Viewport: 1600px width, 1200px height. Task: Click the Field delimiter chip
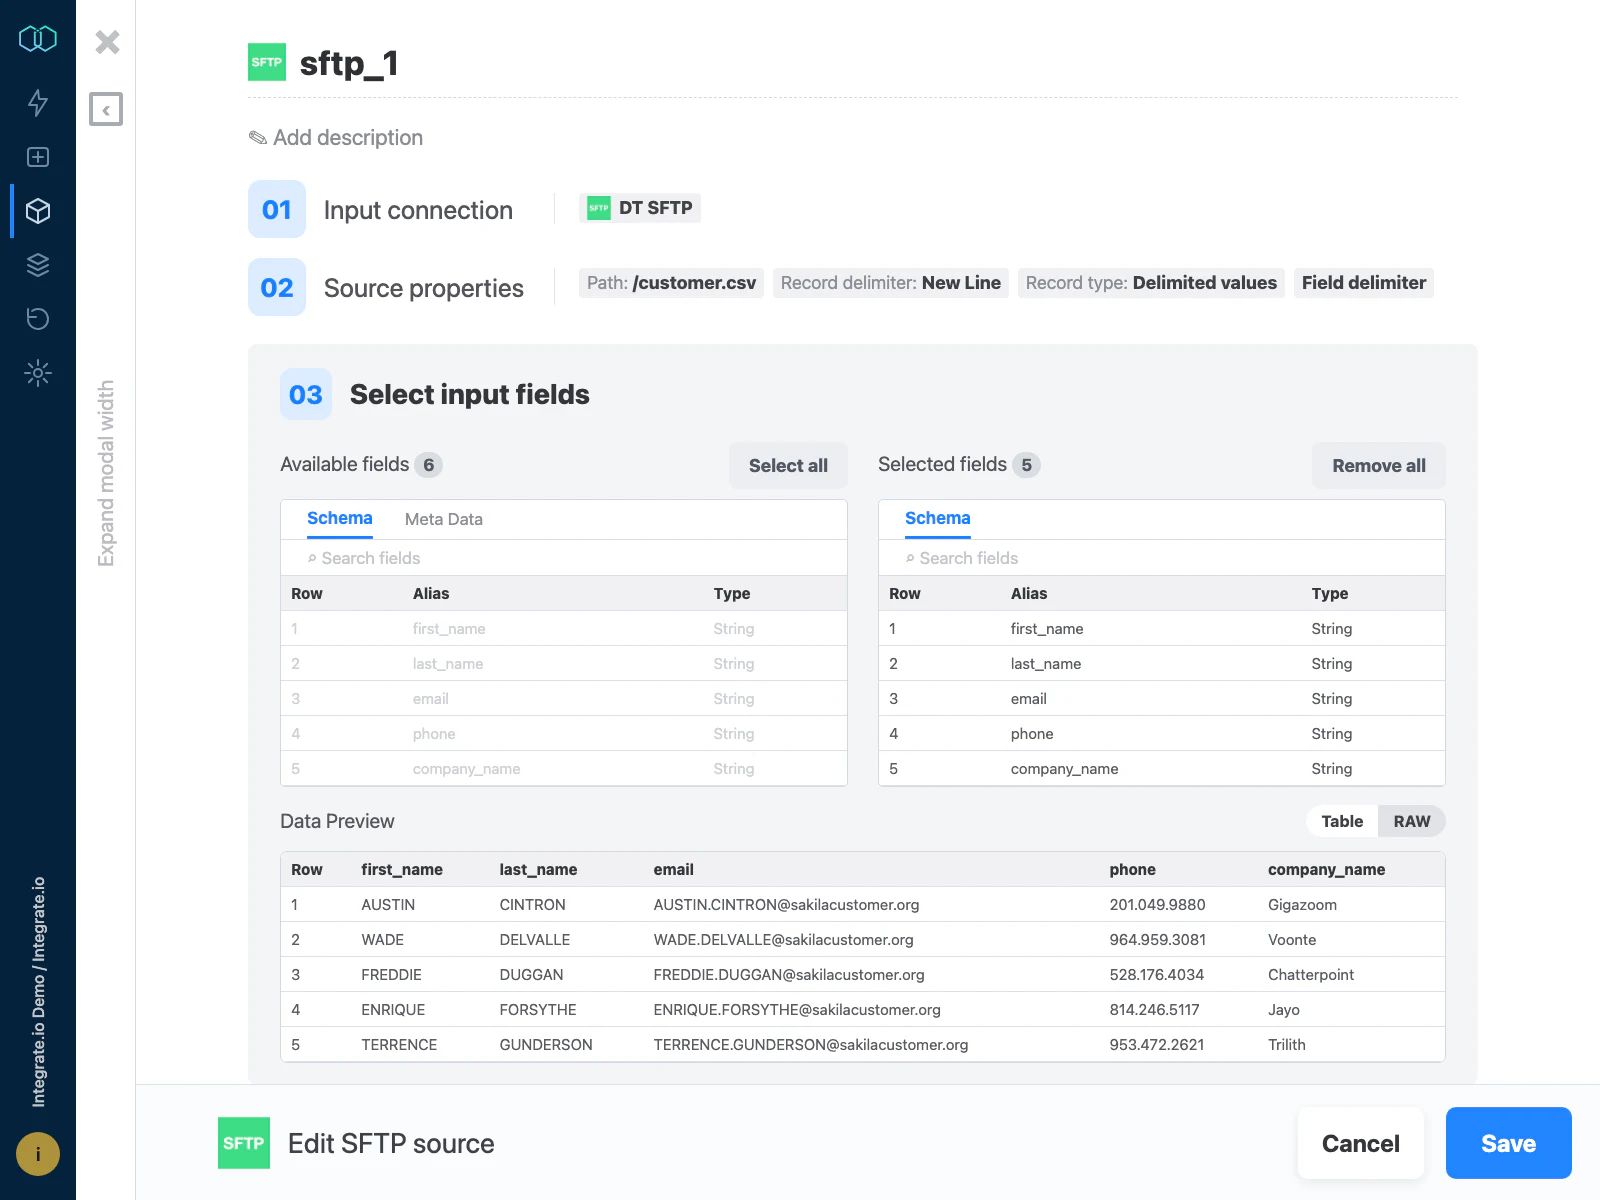point(1364,283)
